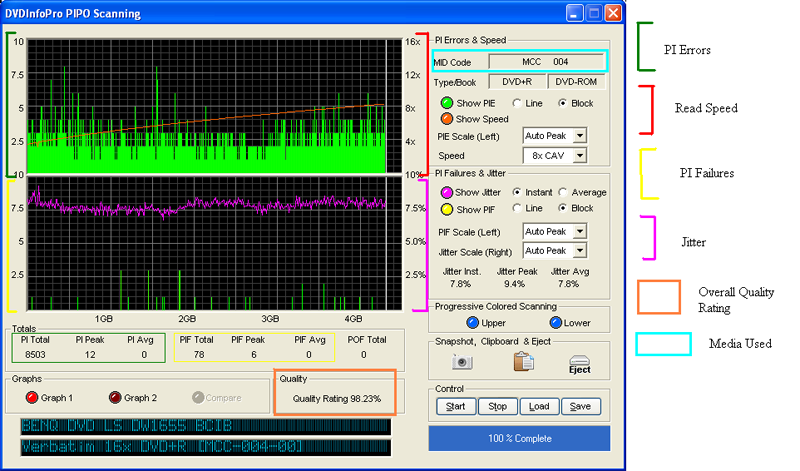The height and width of the screenshot is (471, 800).
Task: Click the DVD+R type field
Action: (517, 82)
